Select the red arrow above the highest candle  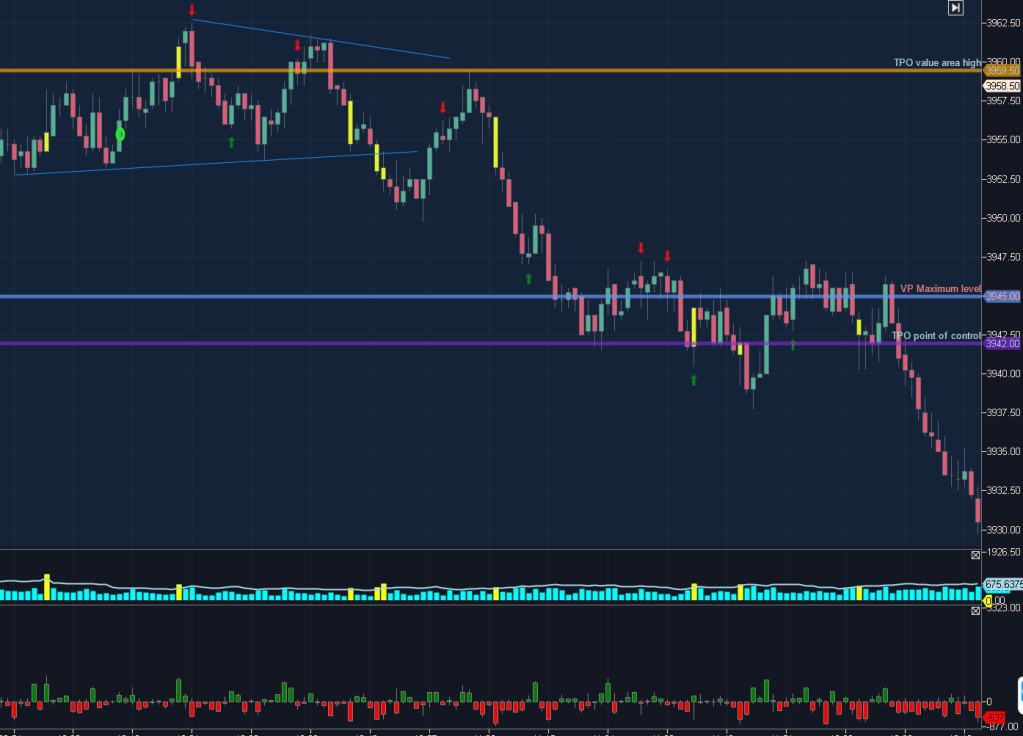(191, 11)
